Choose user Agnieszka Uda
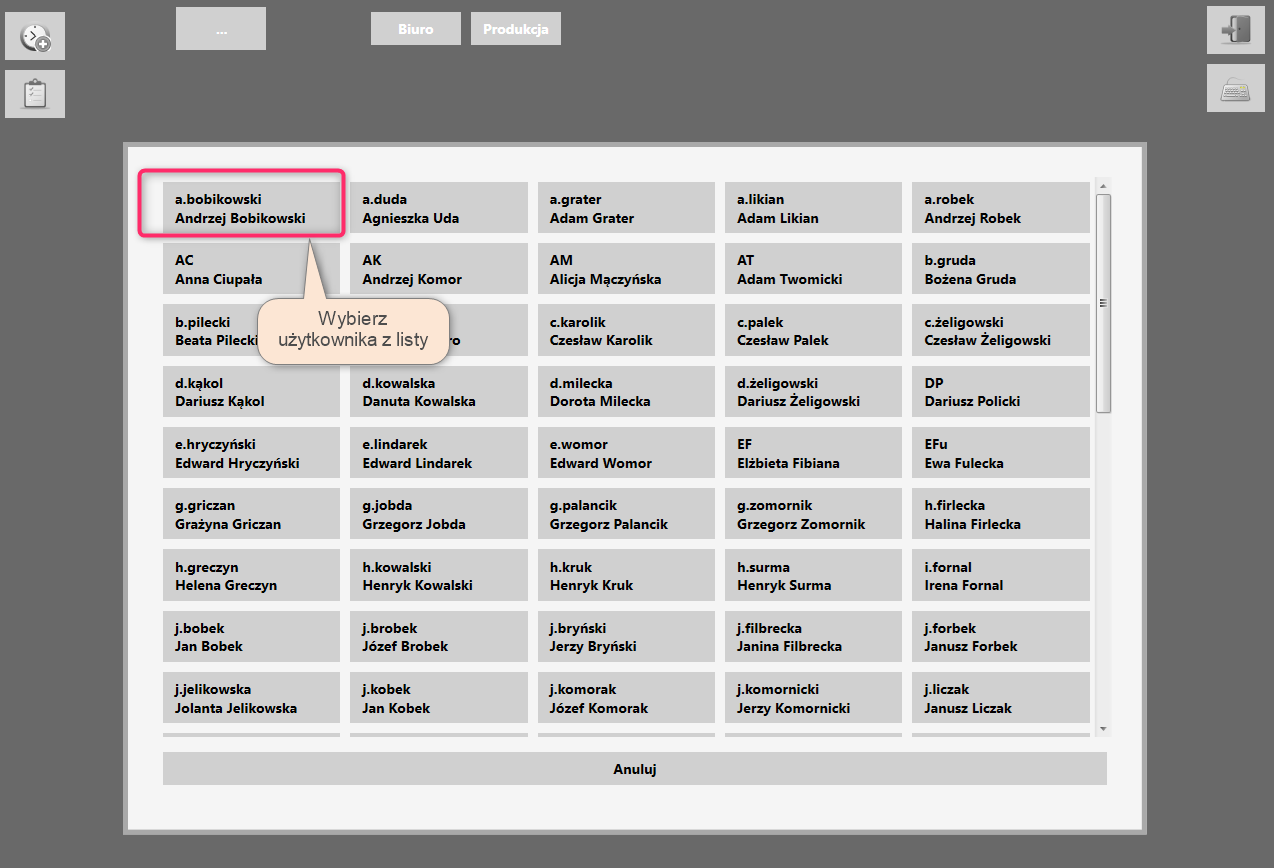 pos(438,208)
